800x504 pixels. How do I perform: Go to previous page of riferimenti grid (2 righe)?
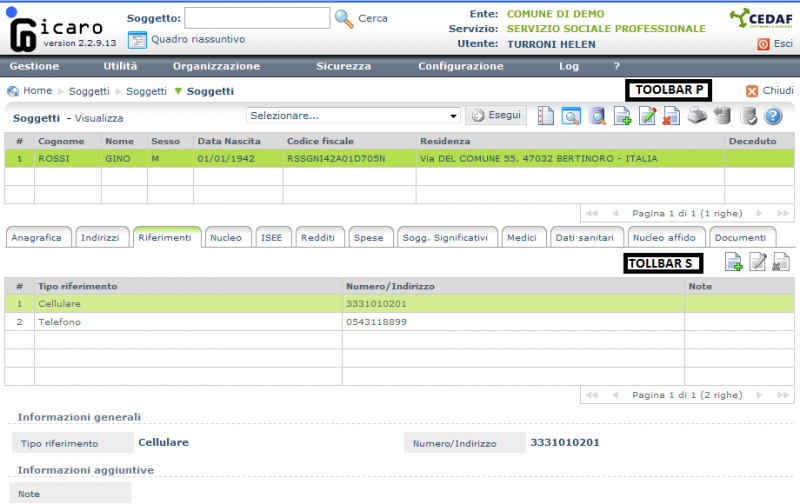click(615, 395)
